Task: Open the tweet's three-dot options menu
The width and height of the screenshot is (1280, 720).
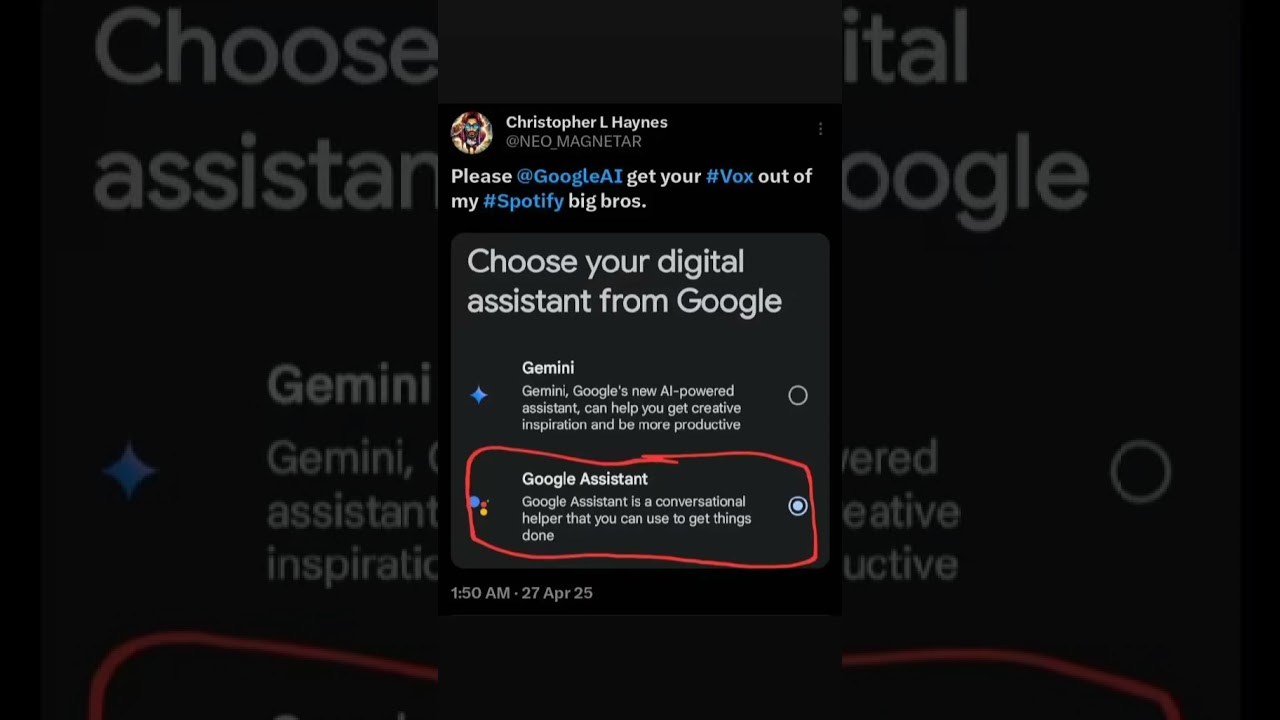Action: click(820, 129)
